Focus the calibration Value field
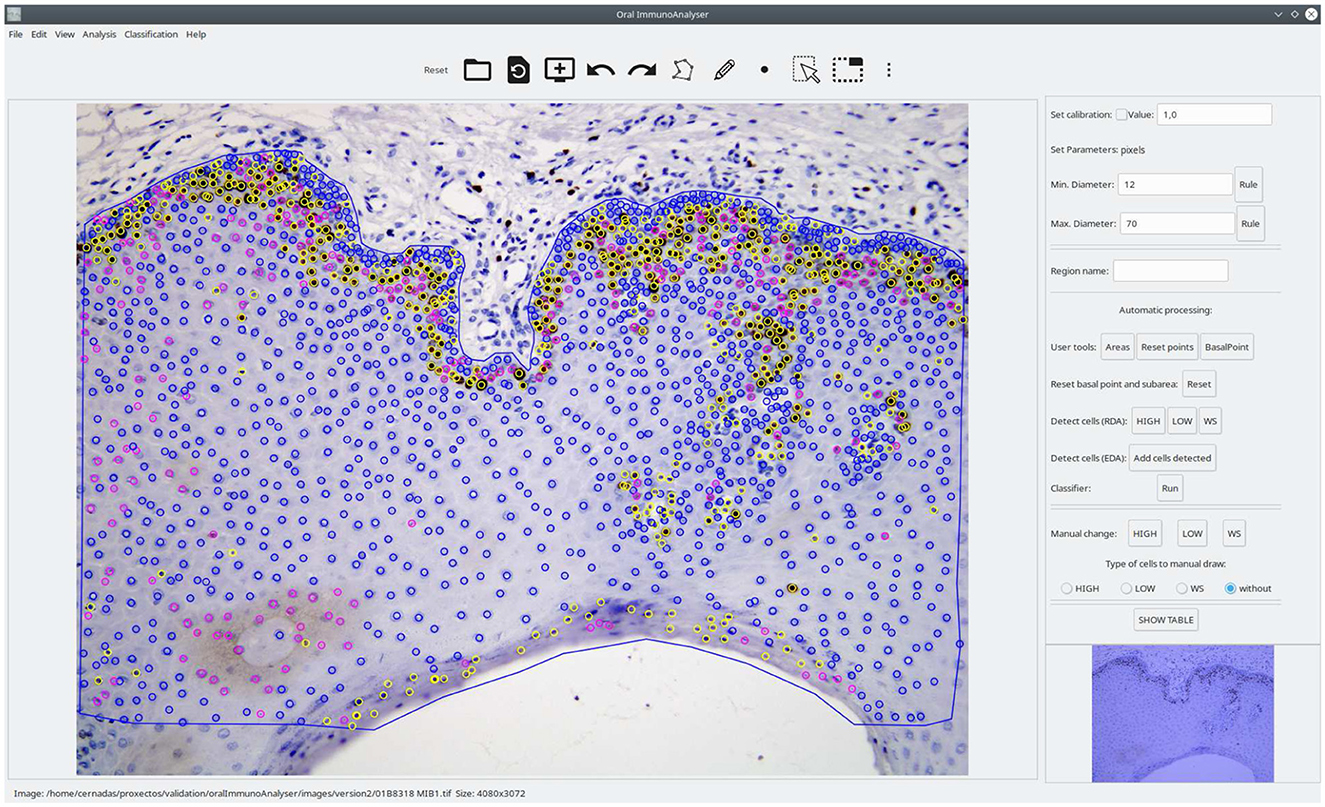Screen dimensions: 1325x807 tap(1214, 114)
